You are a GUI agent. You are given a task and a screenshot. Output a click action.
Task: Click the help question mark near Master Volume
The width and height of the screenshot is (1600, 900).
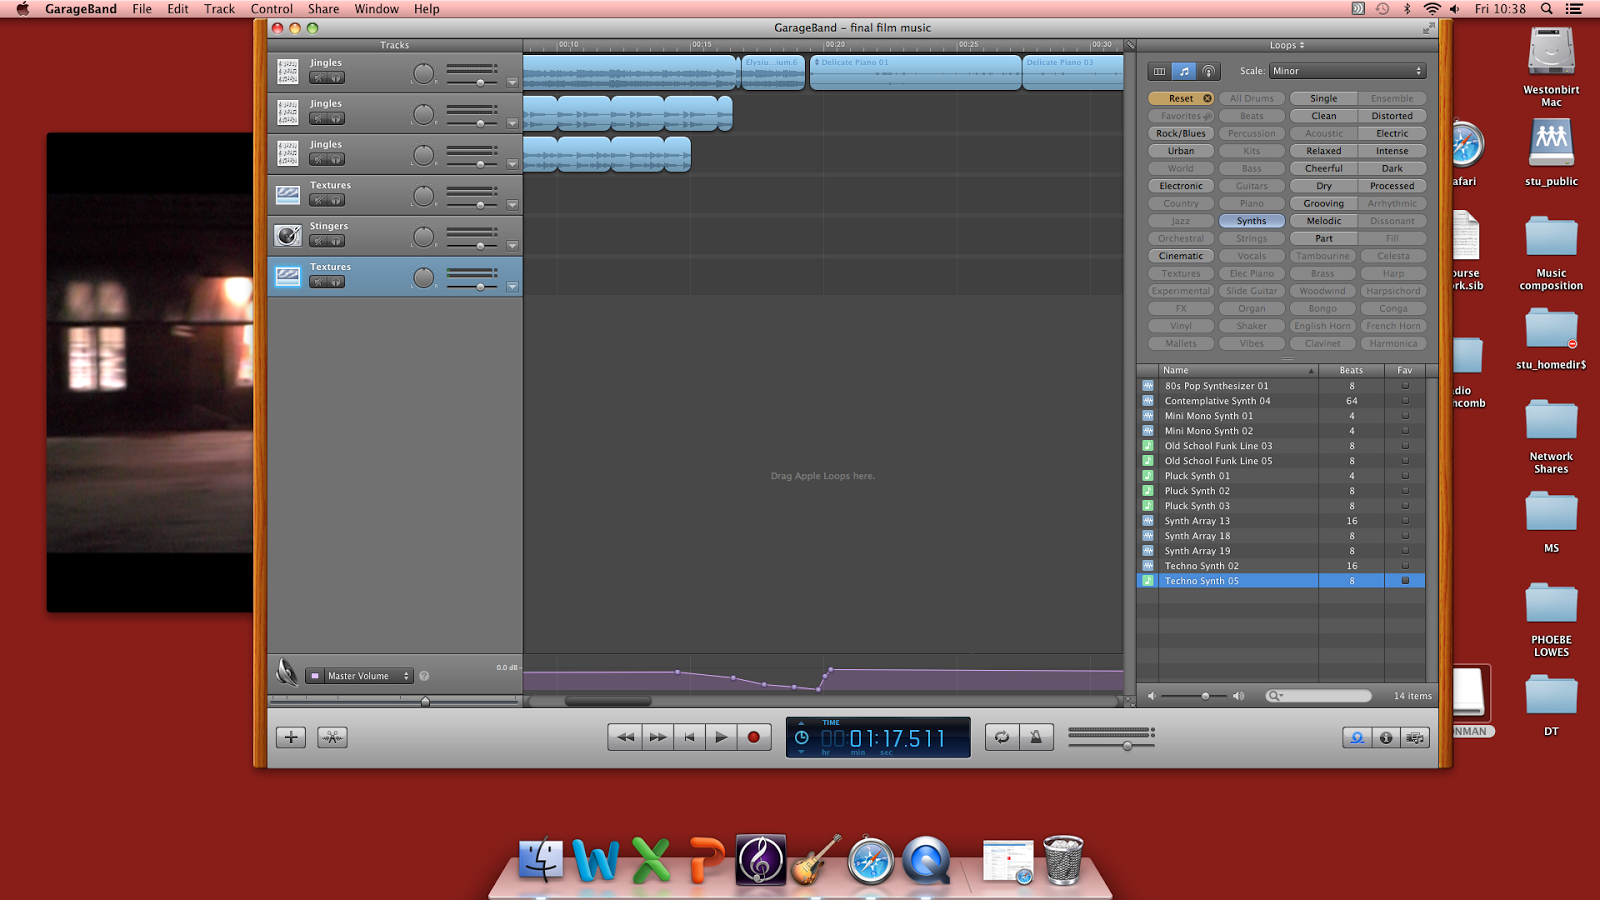(x=424, y=676)
